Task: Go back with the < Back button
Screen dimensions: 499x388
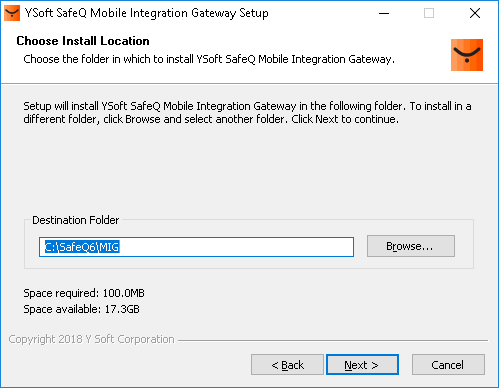Action: [x=287, y=365]
